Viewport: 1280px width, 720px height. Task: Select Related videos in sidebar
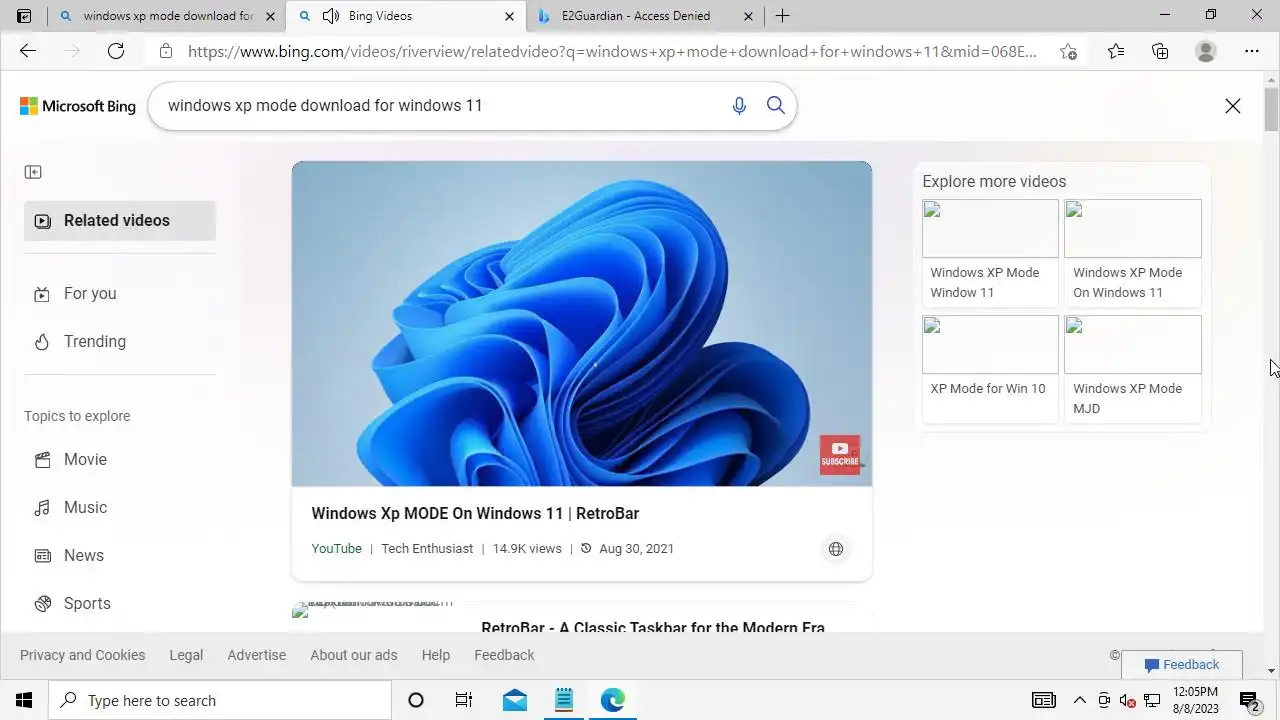[120, 221]
